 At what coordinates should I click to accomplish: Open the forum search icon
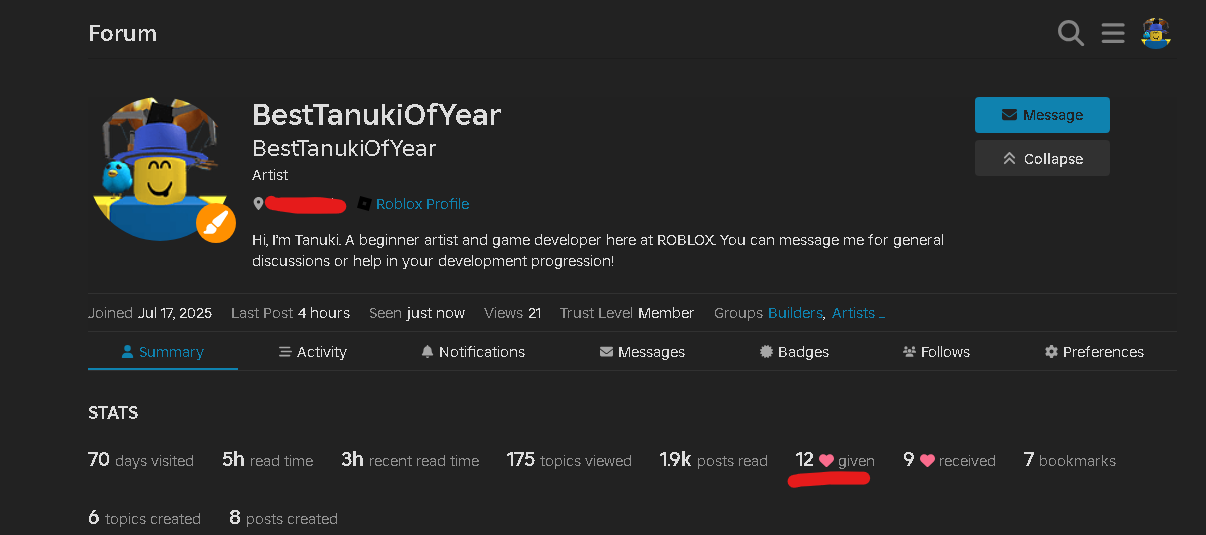tap(1070, 34)
